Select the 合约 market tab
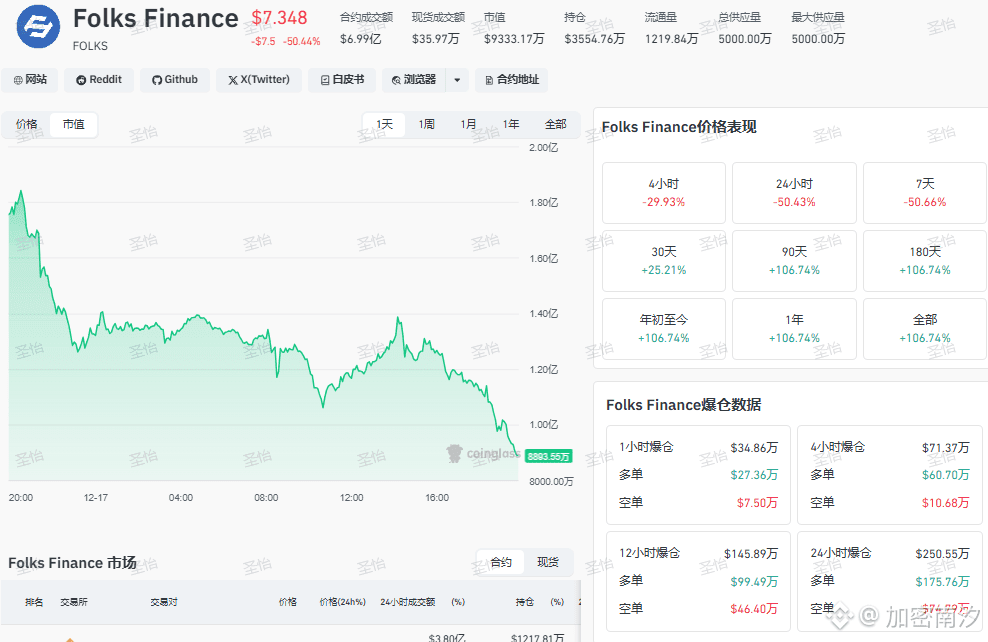Viewport: 988px width, 642px height. tap(501, 562)
